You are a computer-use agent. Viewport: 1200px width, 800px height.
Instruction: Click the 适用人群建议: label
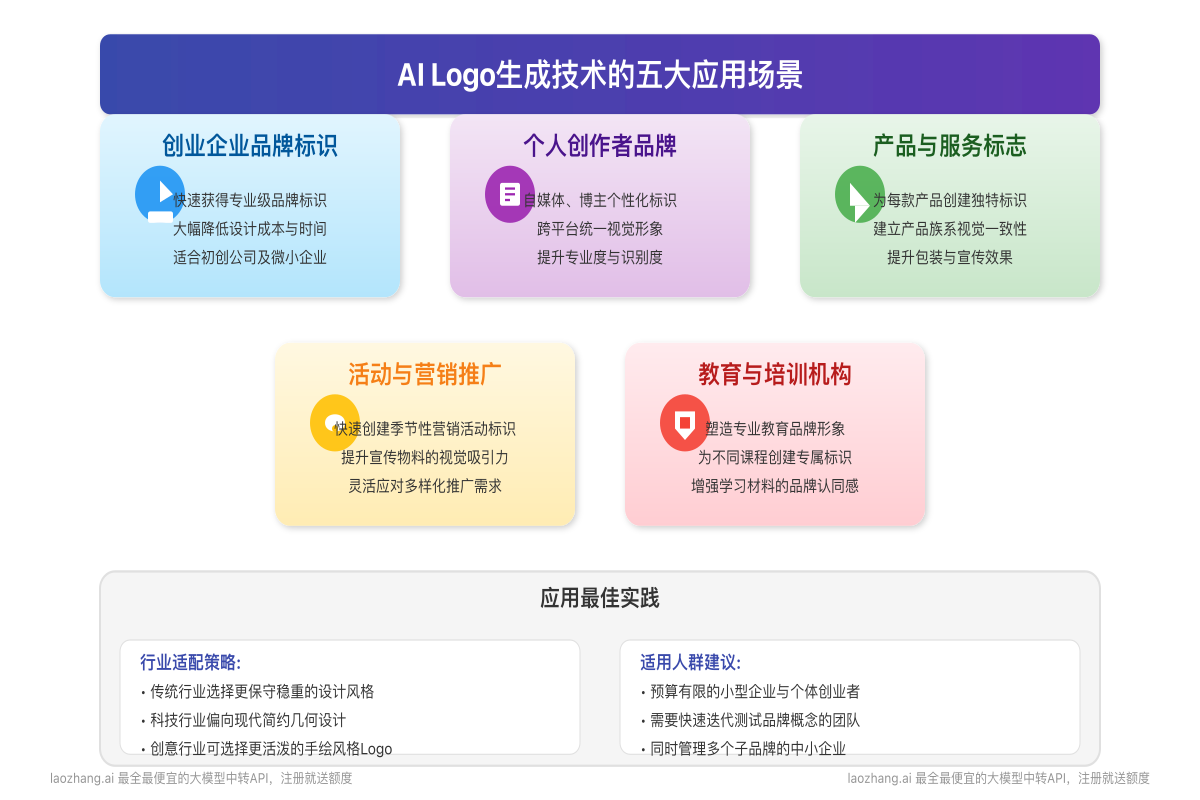click(691, 662)
